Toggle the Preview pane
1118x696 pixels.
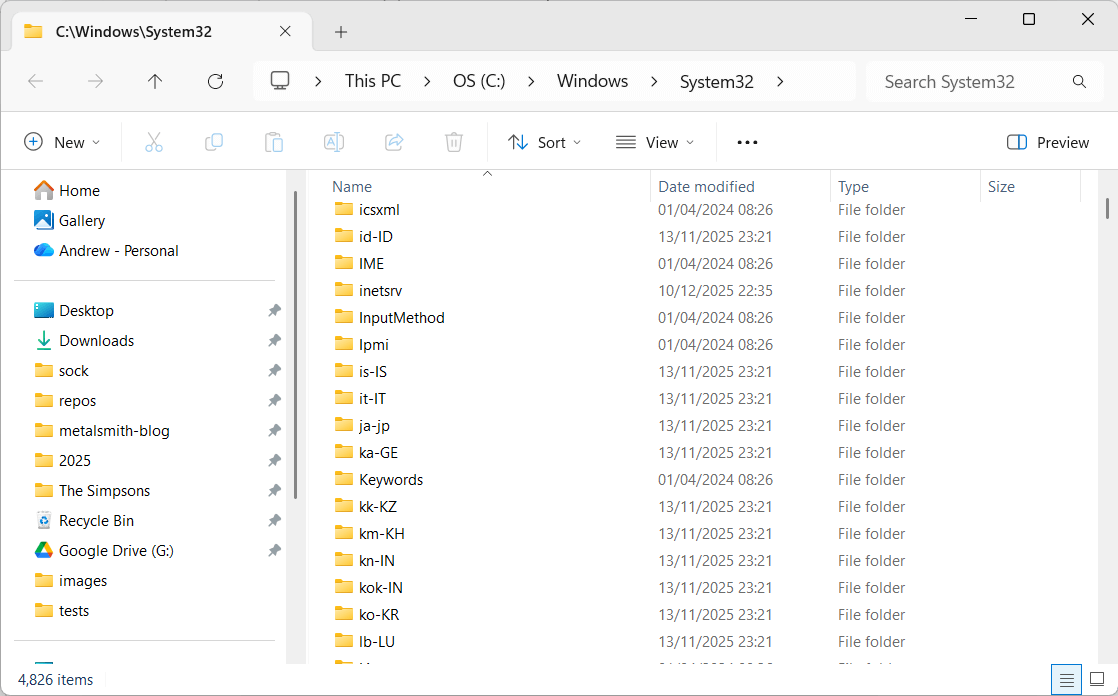click(1047, 143)
